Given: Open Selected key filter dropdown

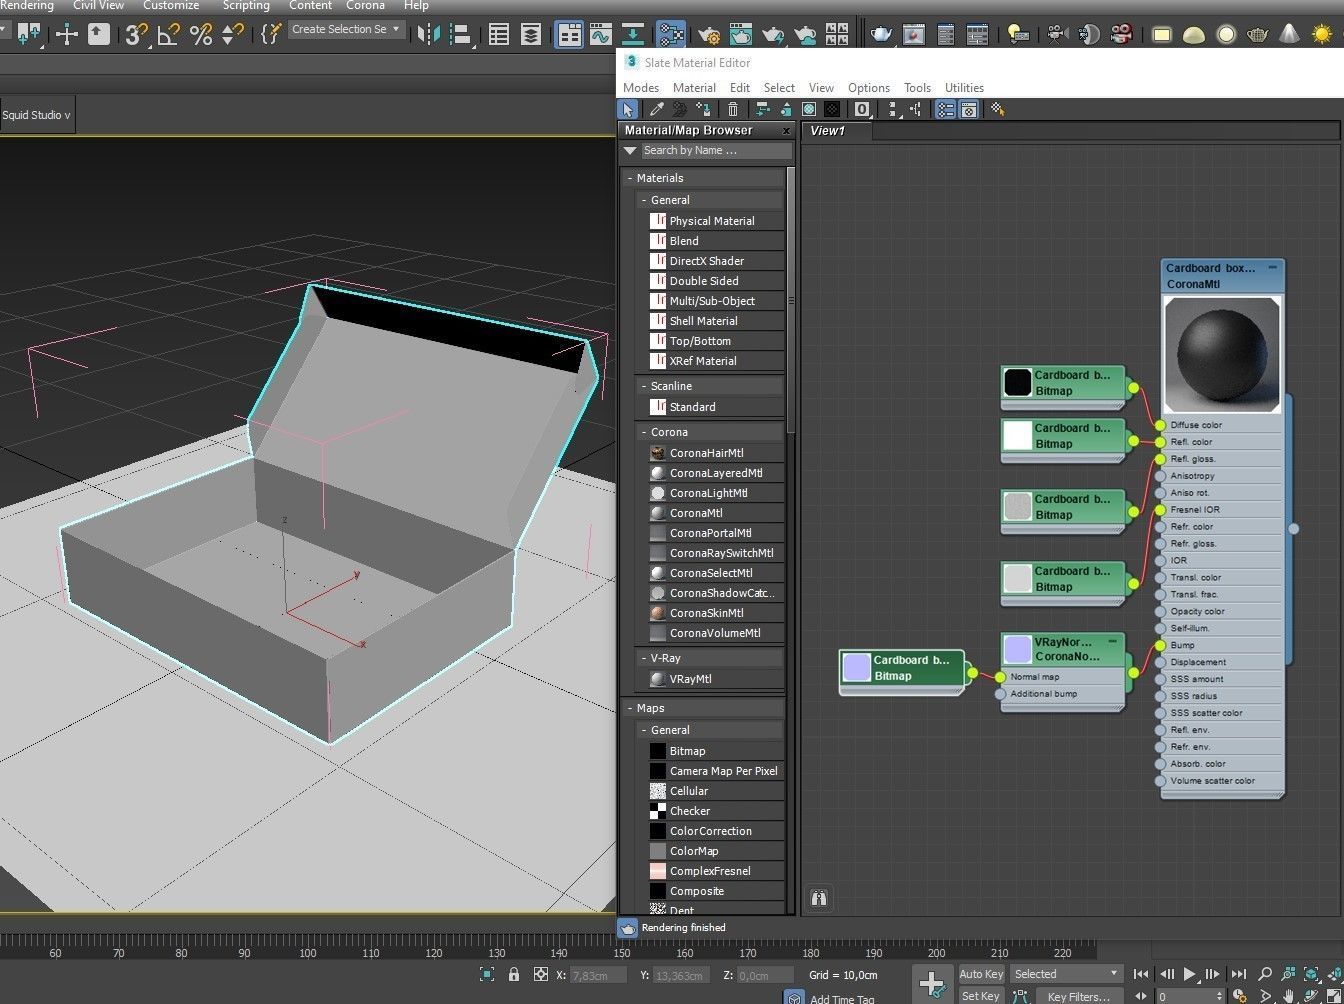Looking at the screenshot, I should coord(1066,974).
